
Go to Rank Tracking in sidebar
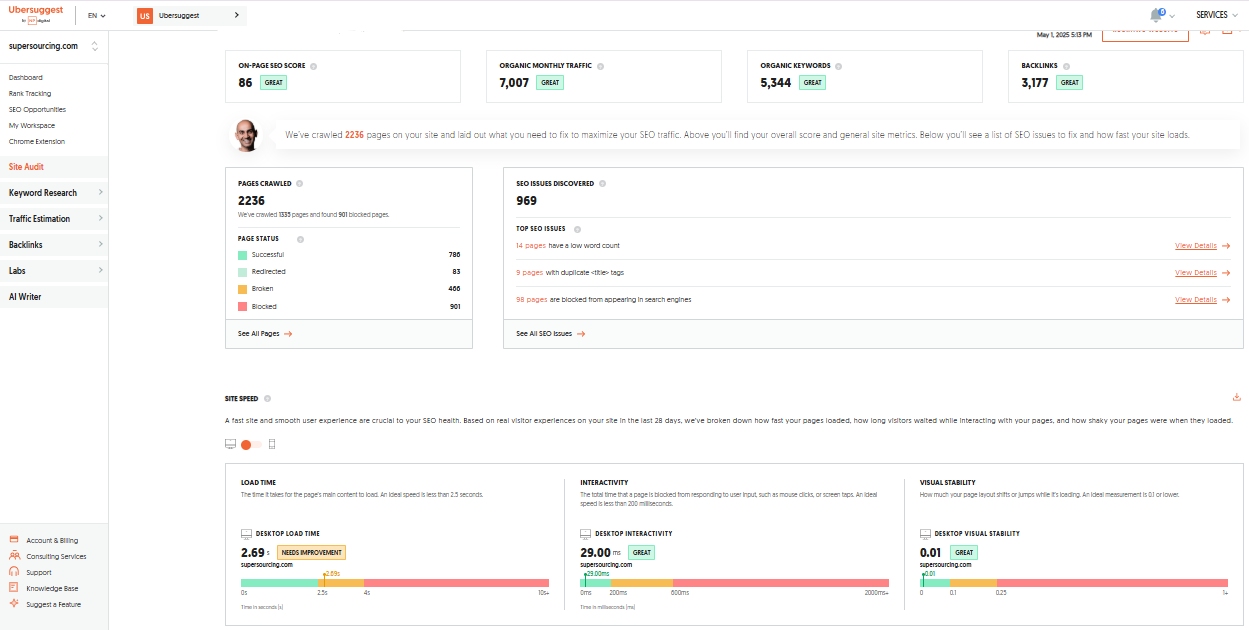tap(30, 93)
